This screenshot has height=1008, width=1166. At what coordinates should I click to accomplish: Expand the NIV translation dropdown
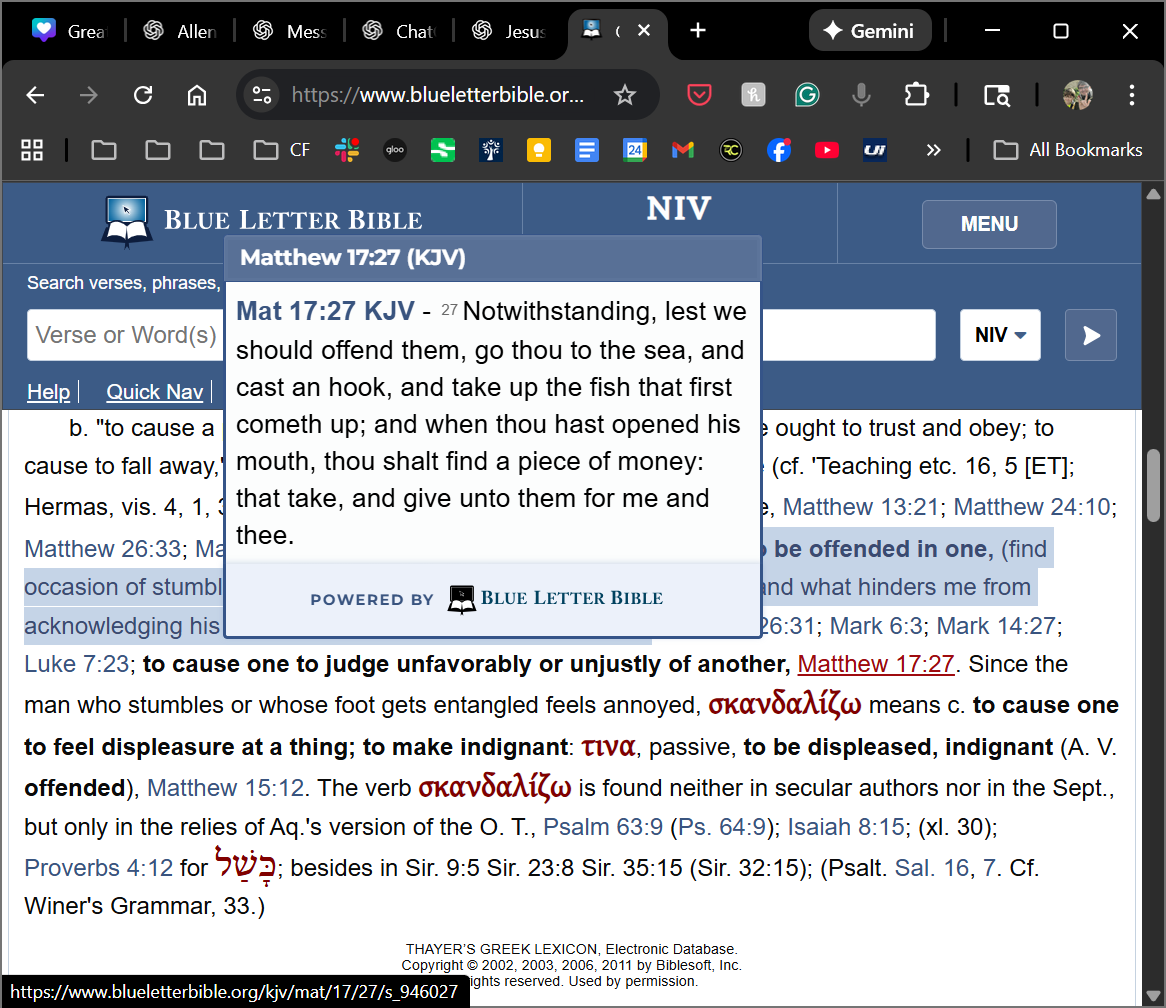click(1000, 335)
